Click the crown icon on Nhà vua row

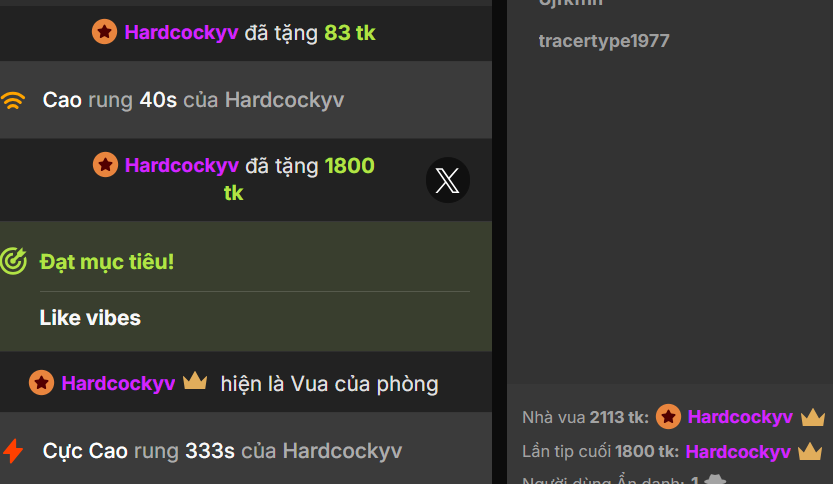coord(813,417)
